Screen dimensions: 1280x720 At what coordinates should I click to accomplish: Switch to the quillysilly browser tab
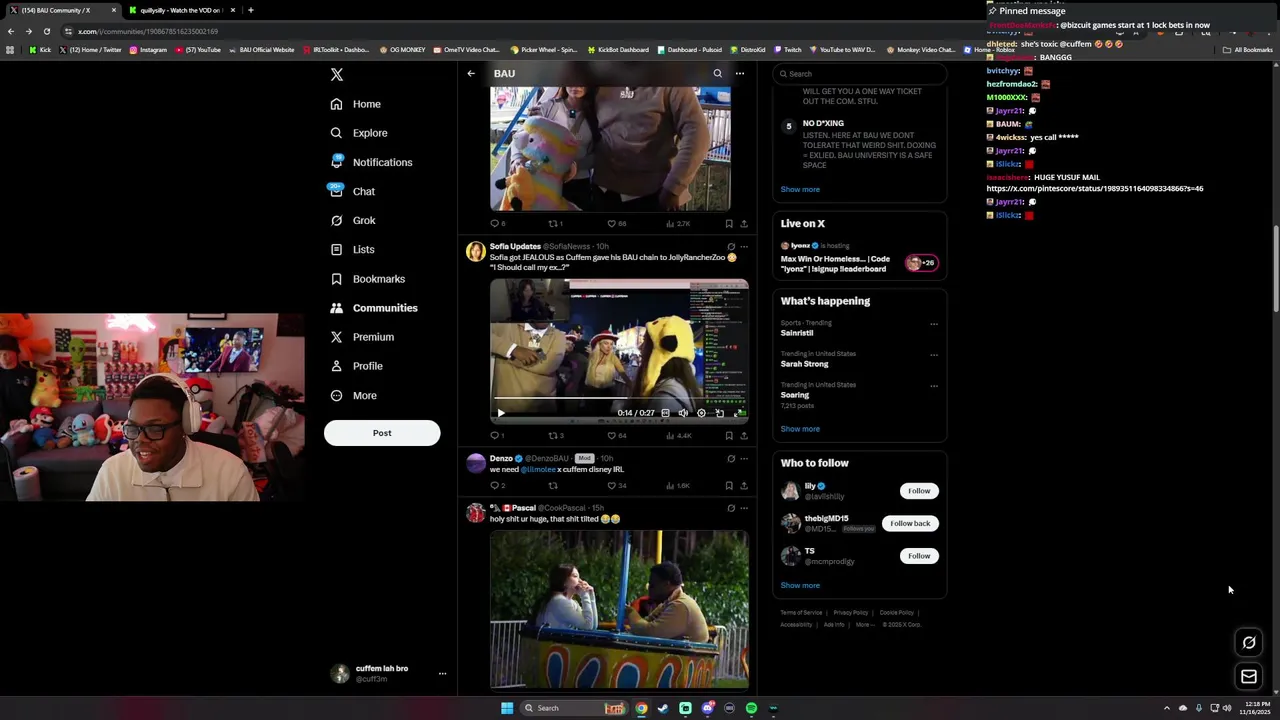point(181,10)
